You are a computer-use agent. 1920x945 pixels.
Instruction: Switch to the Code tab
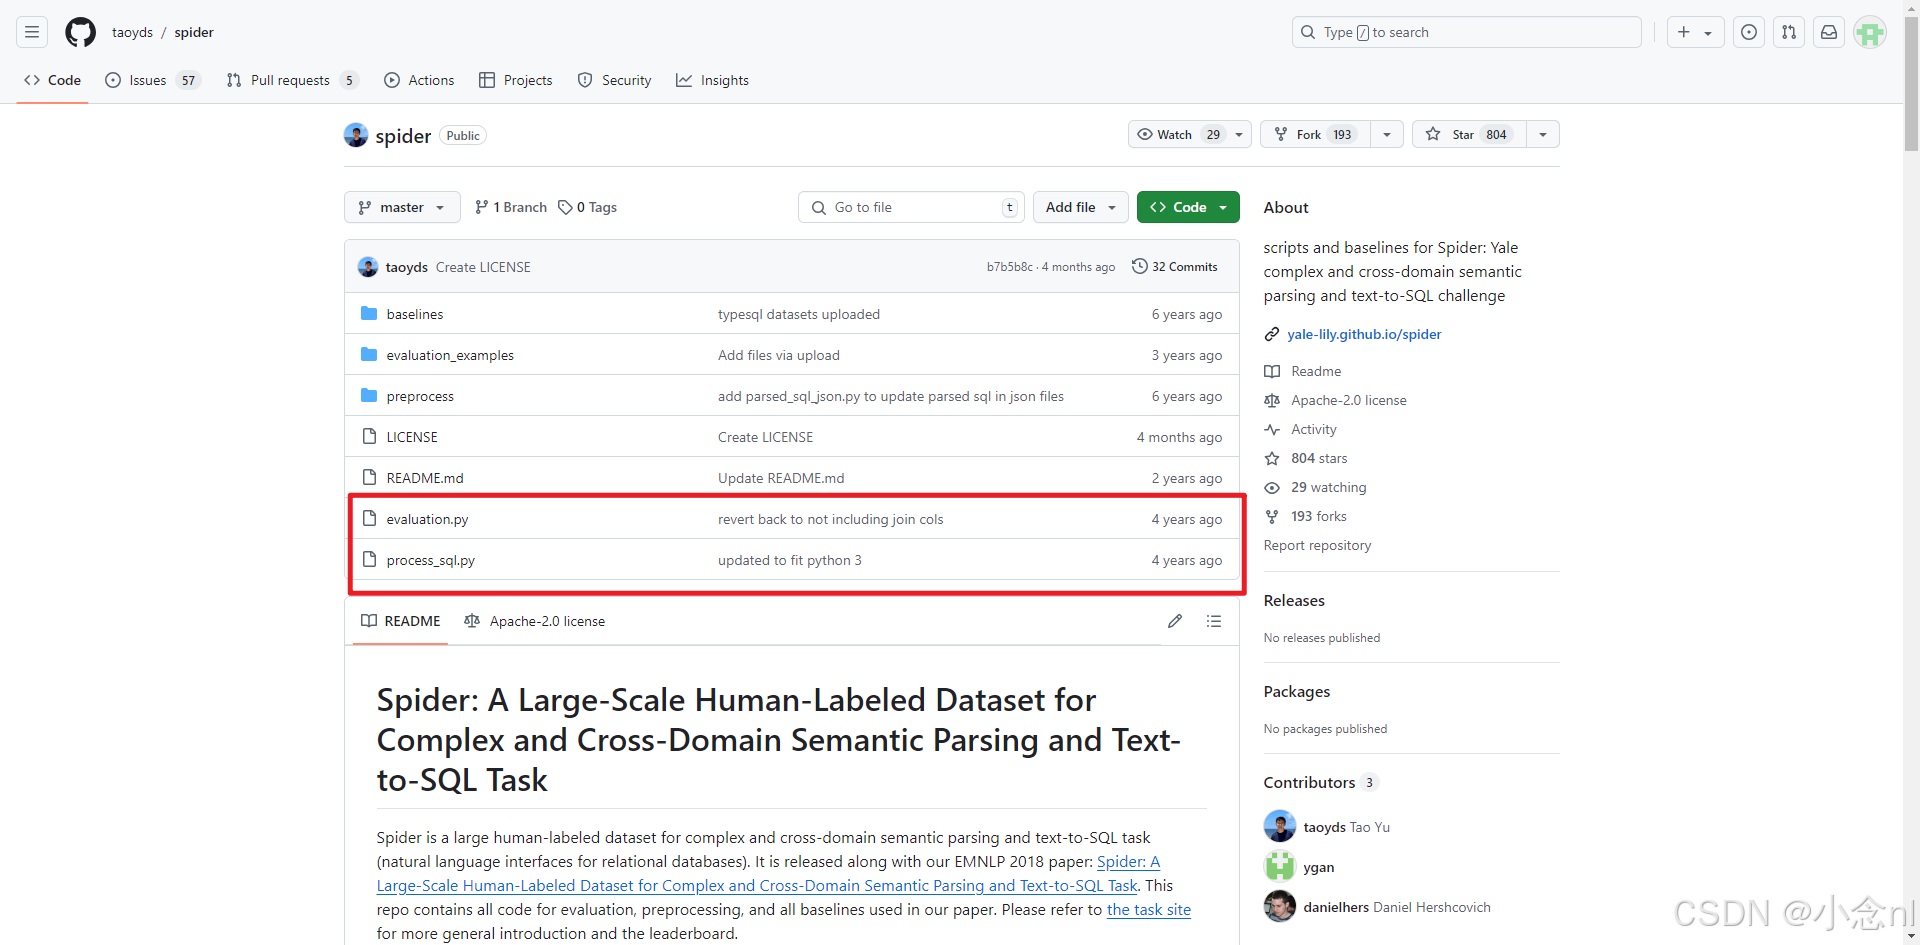pyautogui.click(x=52, y=80)
